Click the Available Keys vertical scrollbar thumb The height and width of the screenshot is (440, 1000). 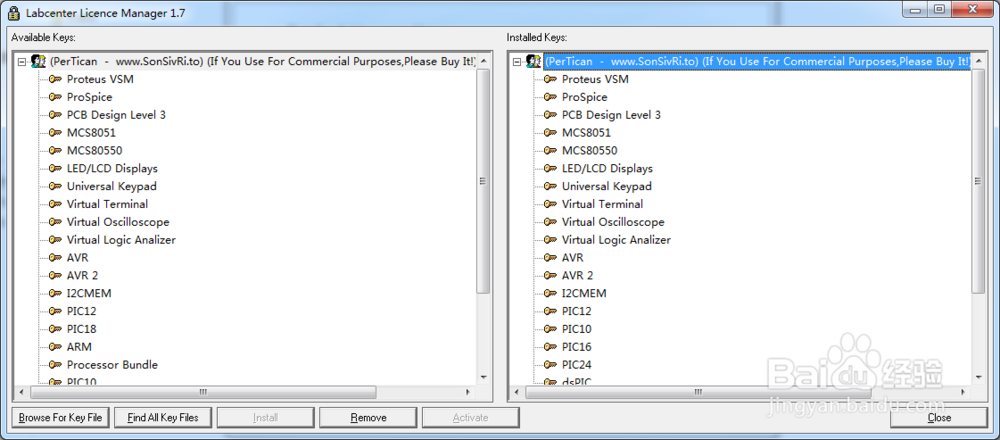483,181
